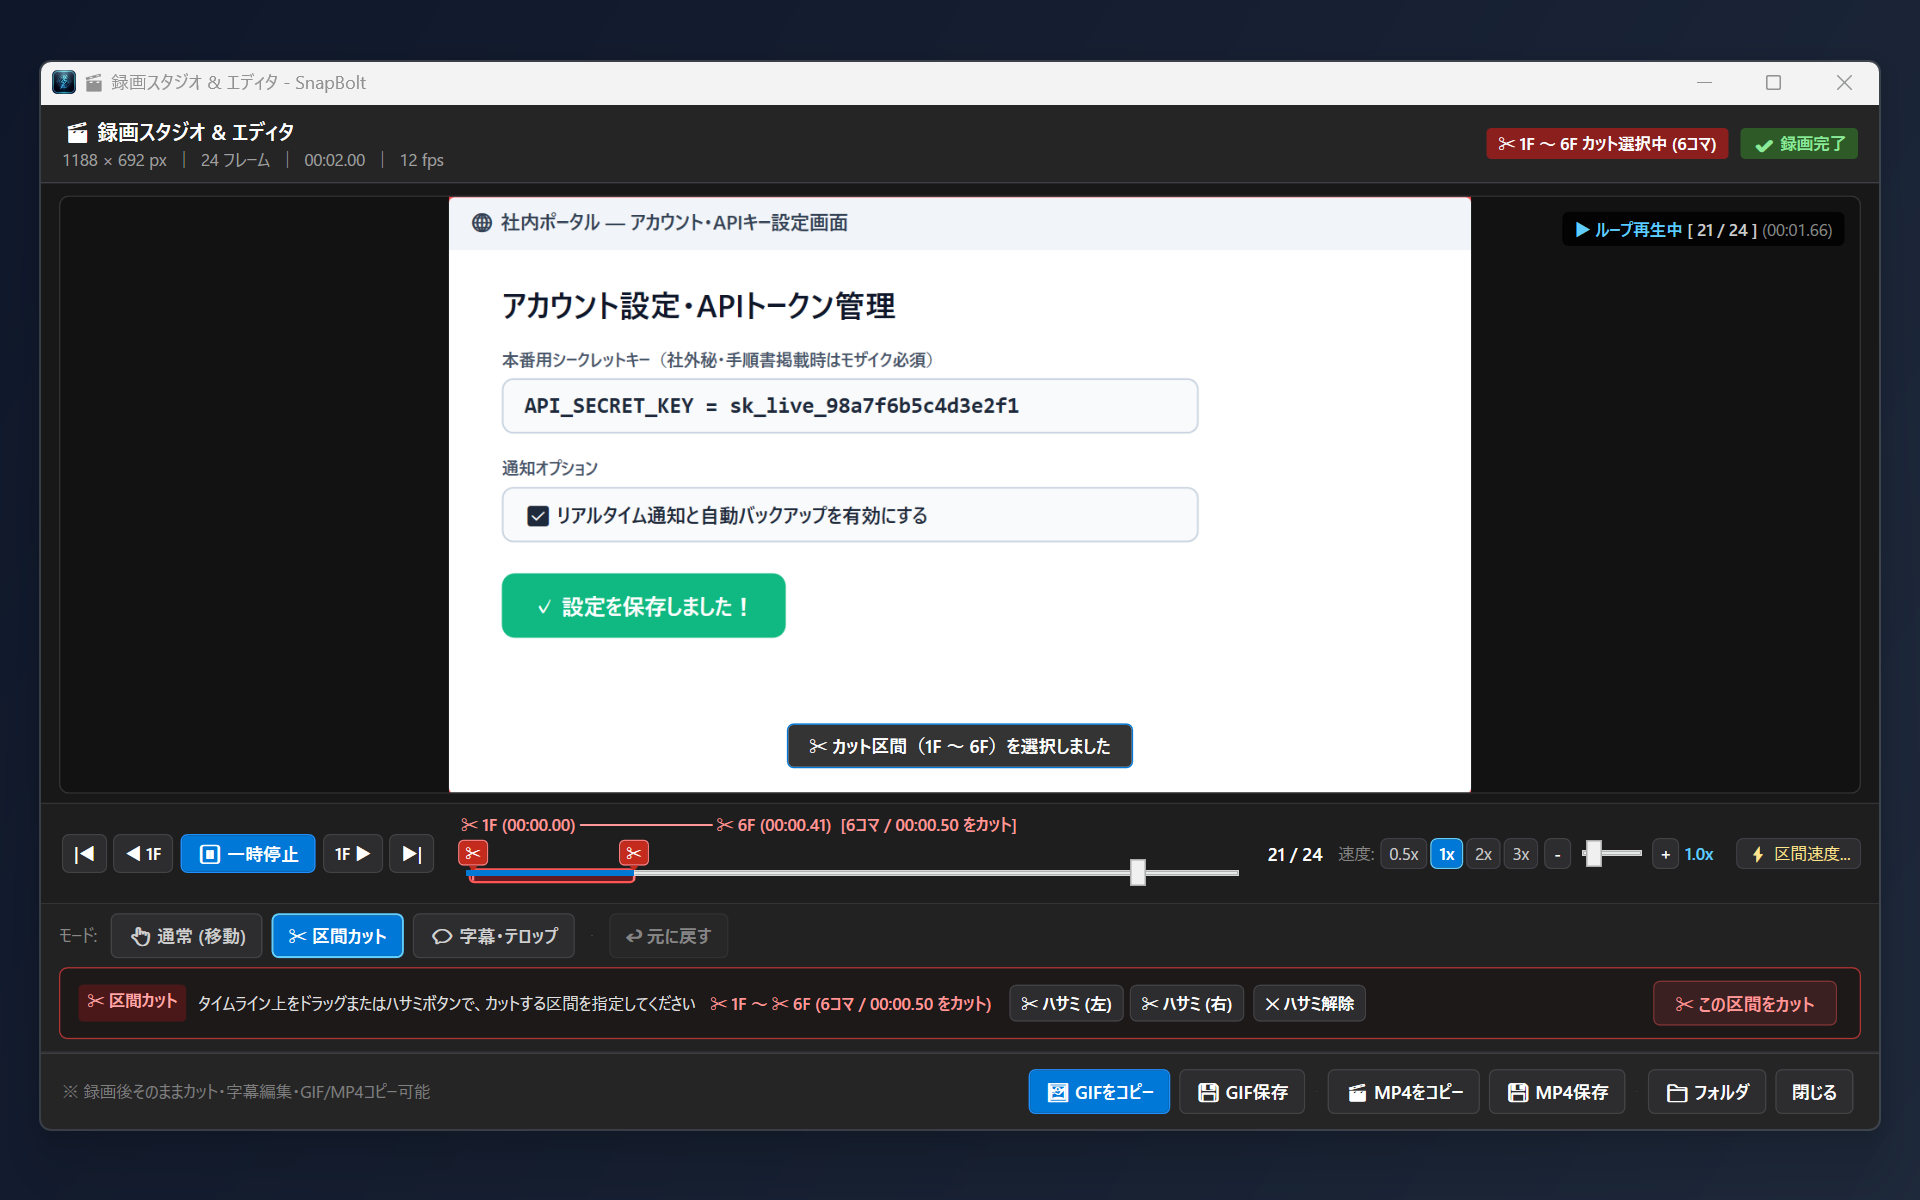The width and height of the screenshot is (1920, 1200).
Task: Click the timeline playhead handle
Action: pyautogui.click(x=1137, y=872)
